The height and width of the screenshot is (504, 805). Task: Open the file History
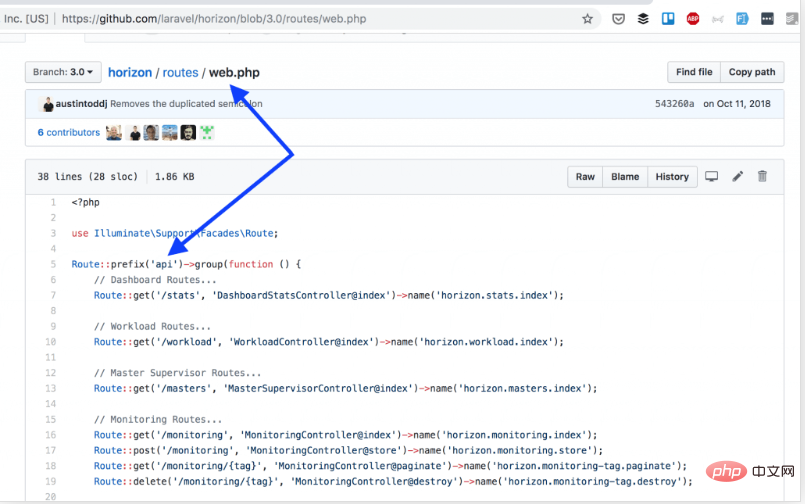[x=672, y=177]
